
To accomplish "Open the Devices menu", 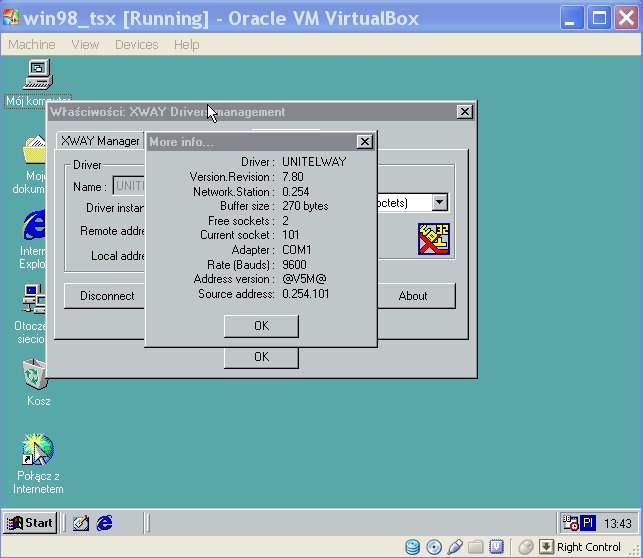I will click(136, 44).
